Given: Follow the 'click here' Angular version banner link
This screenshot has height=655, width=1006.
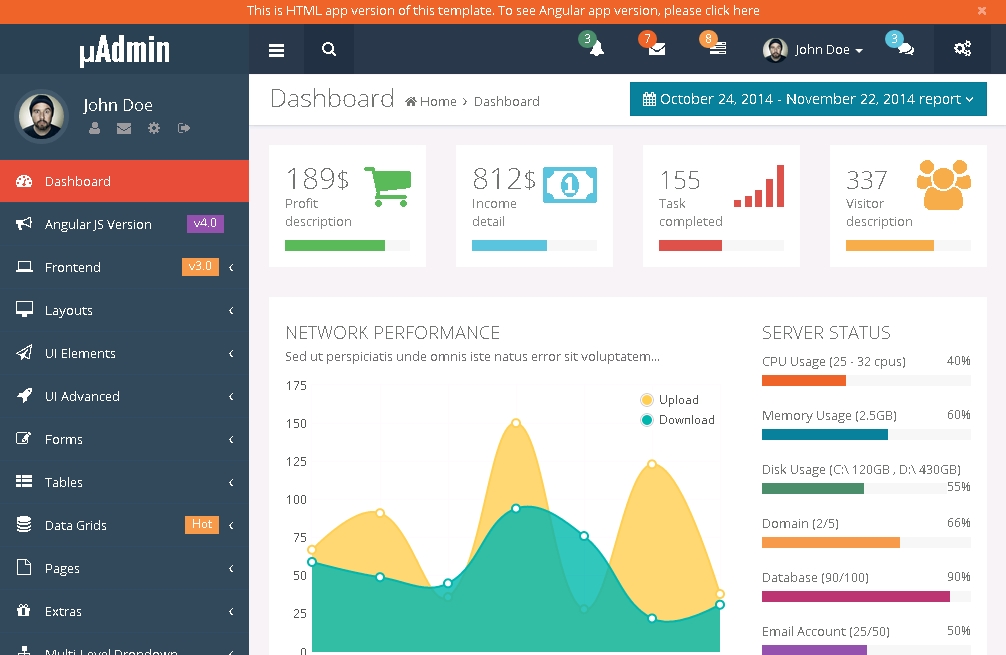Looking at the screenshot, I should point(732,11).
